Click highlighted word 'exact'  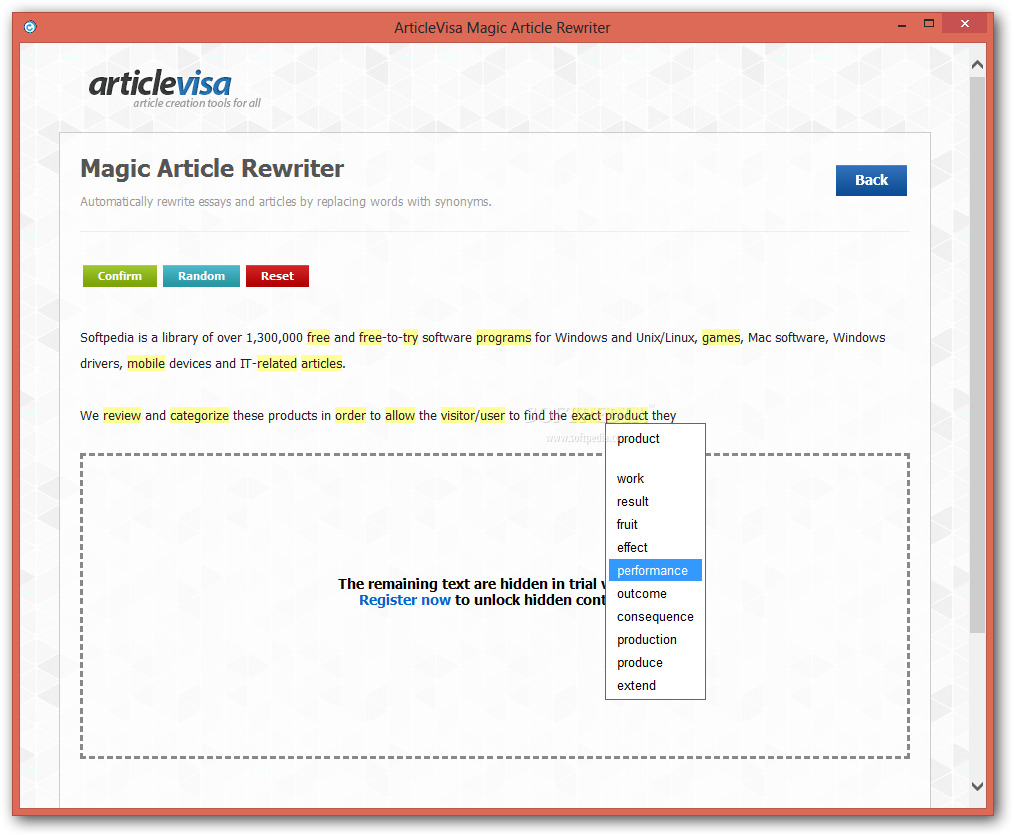click(586, 415)
